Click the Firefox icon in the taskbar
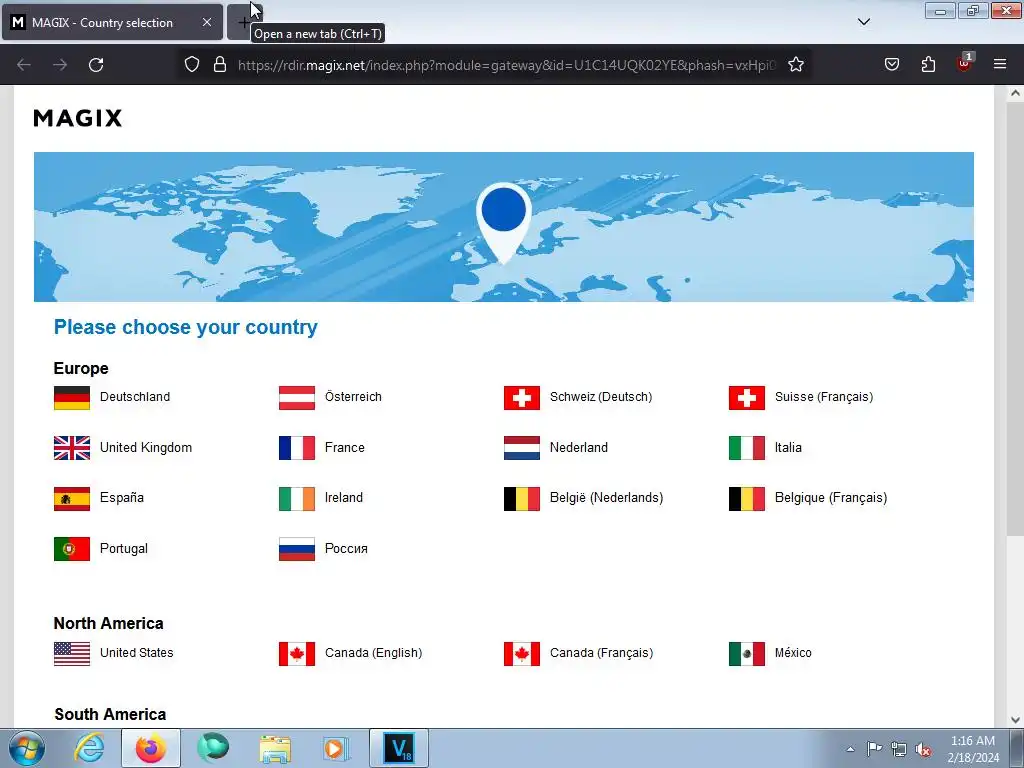Image resolution: width=1024 pixels, height=768 pixels. 151,748
